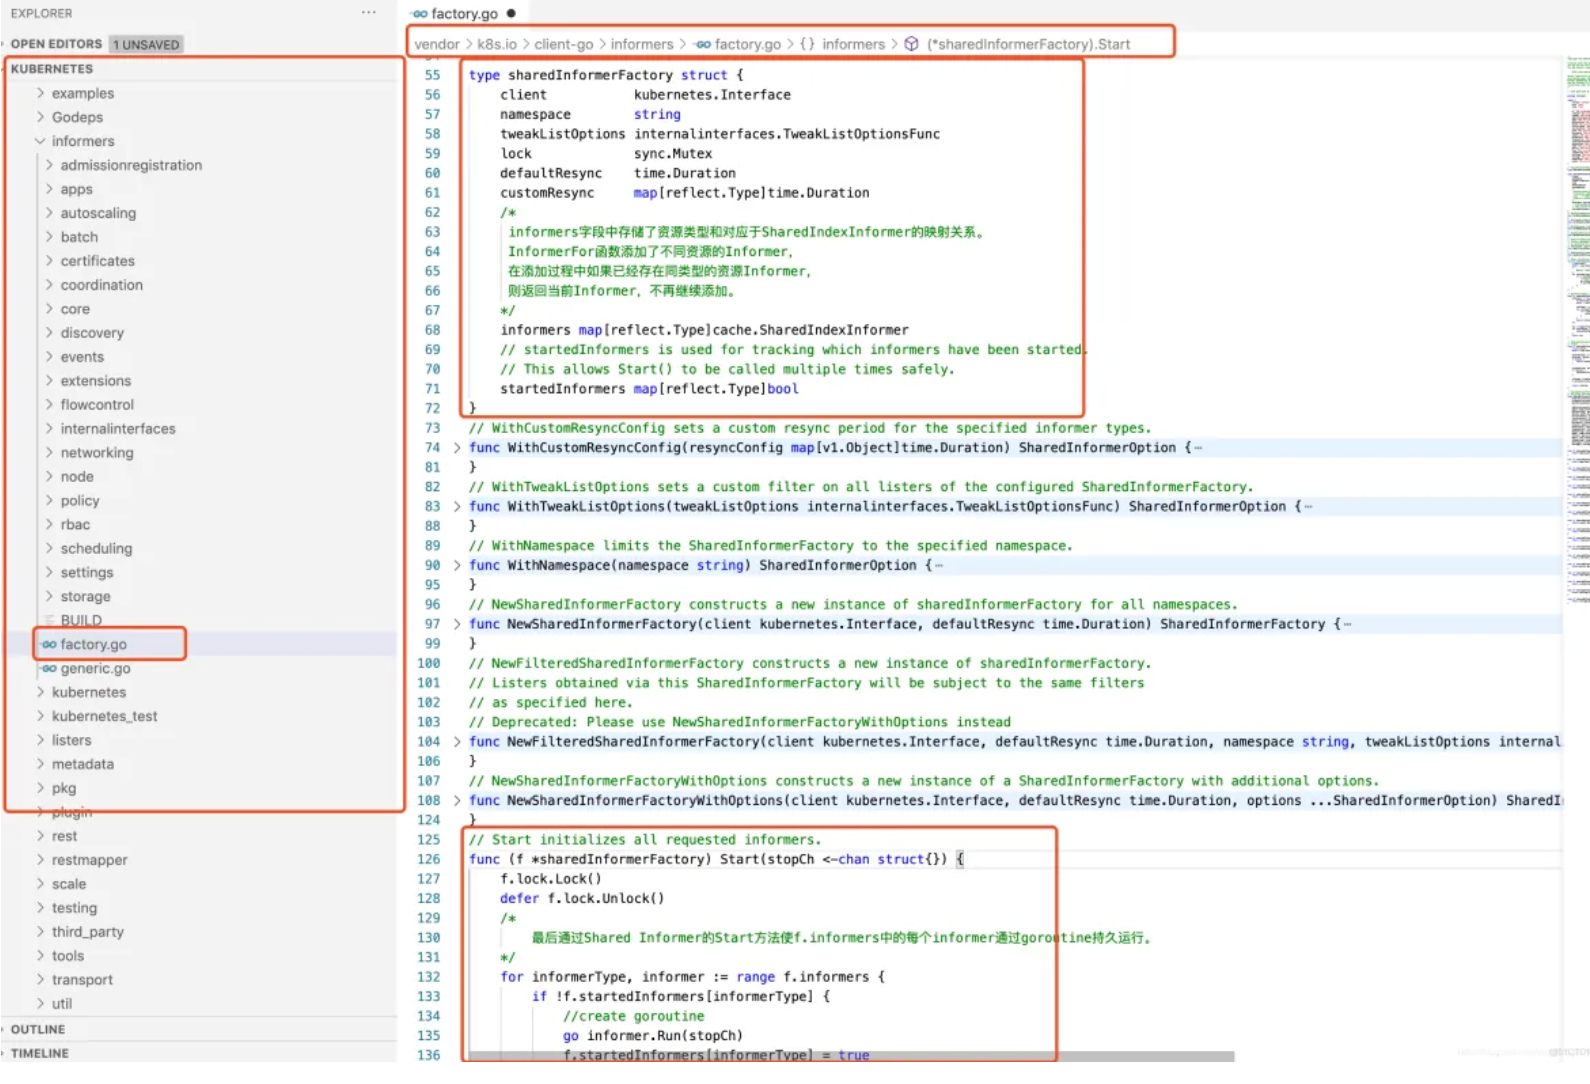This screenshot has width=1590, height=1084.
Task: Open generic.go from the file tree
Action: coord(95,669)
